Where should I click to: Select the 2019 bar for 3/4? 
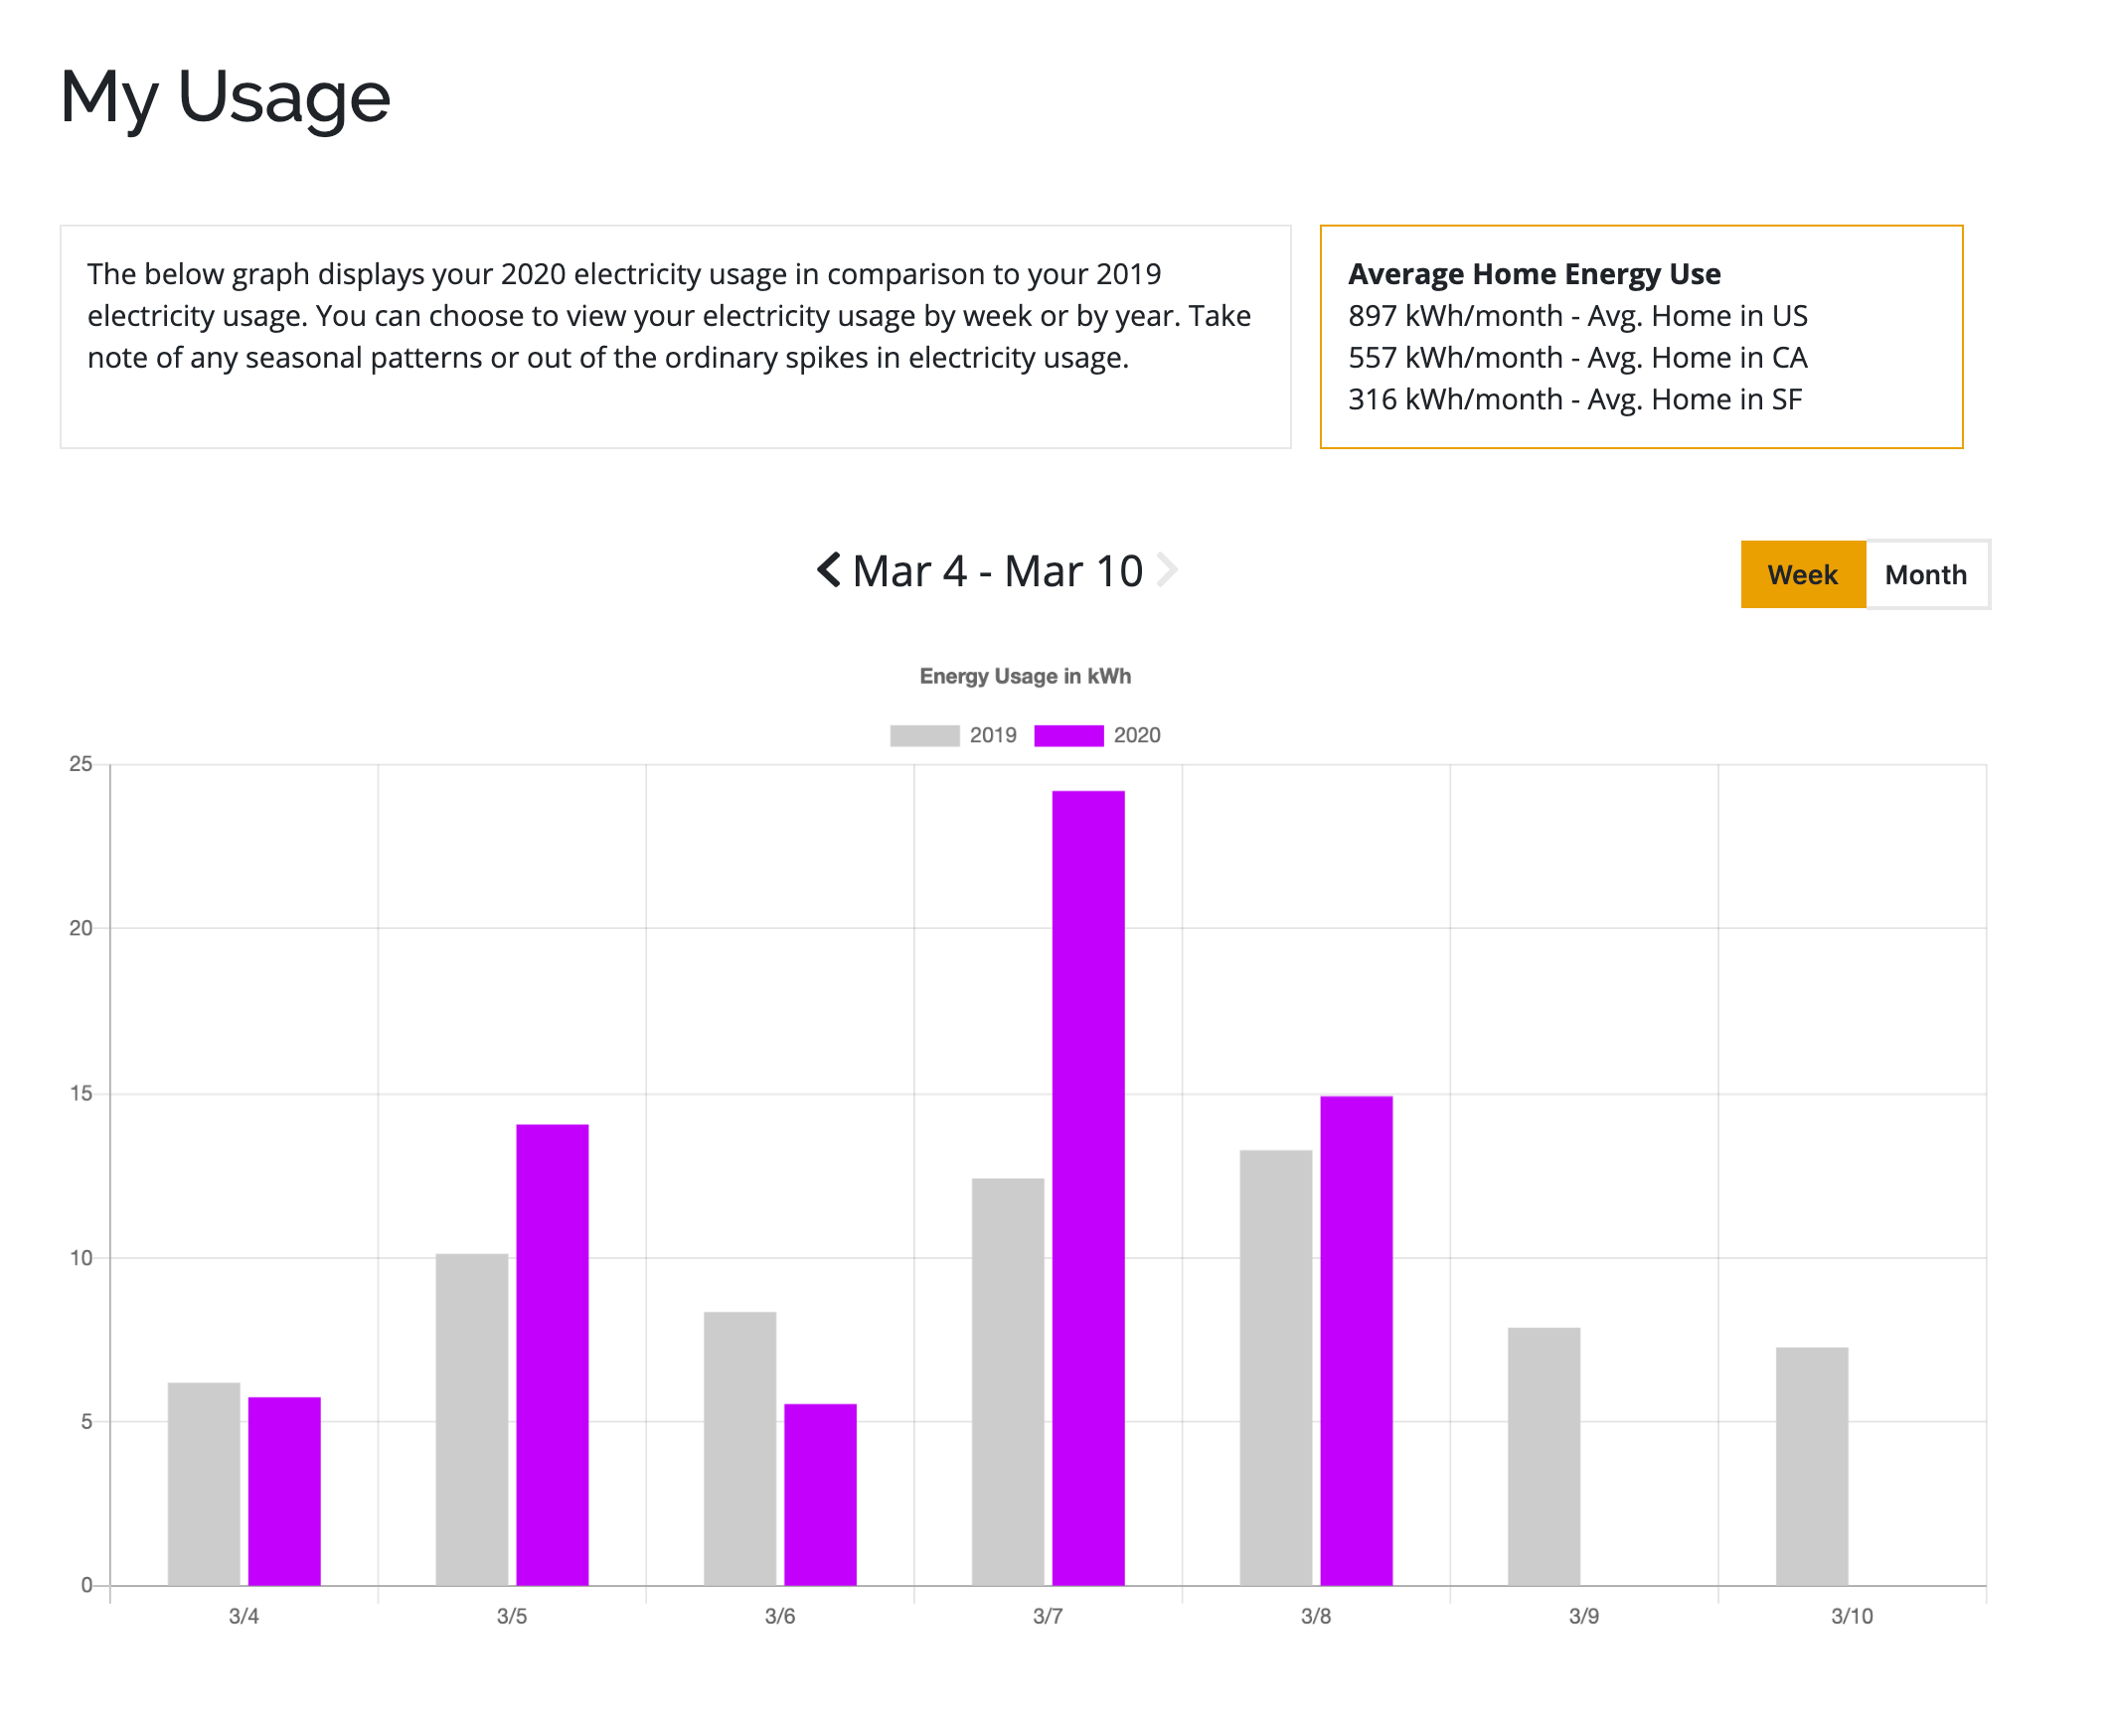pos(204,1484)
